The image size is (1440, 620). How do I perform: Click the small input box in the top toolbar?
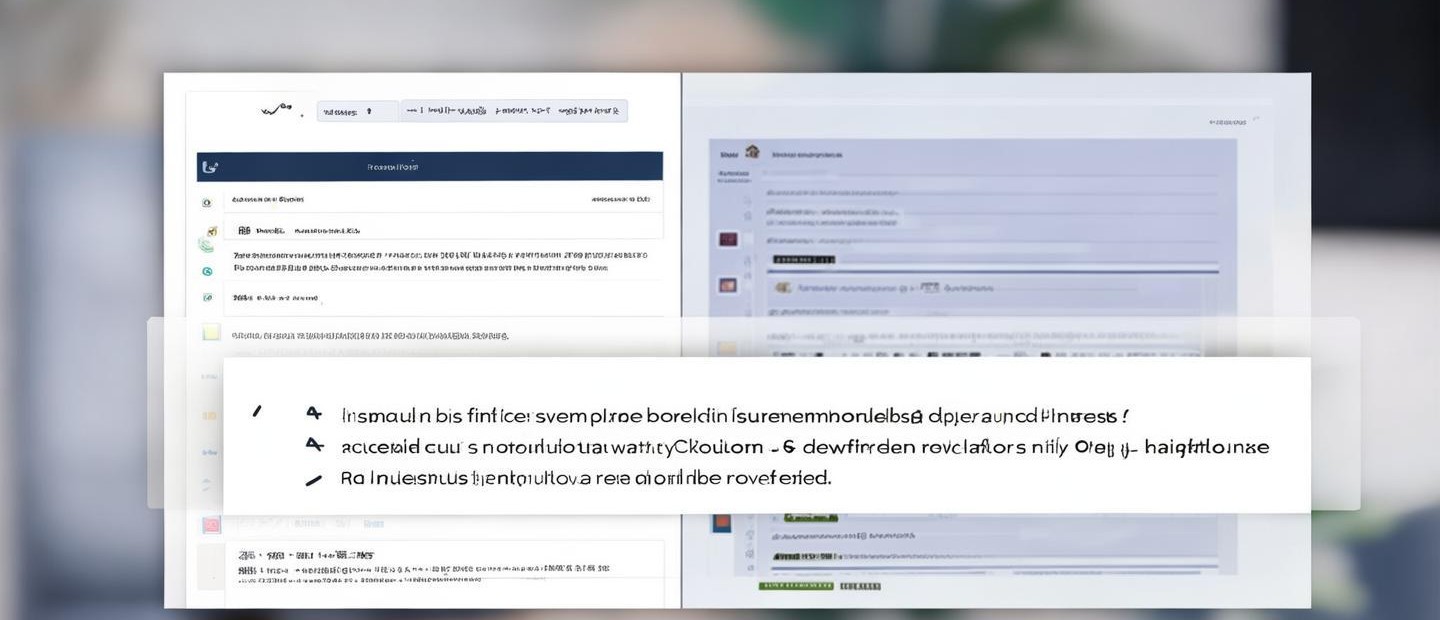point(357,112)
